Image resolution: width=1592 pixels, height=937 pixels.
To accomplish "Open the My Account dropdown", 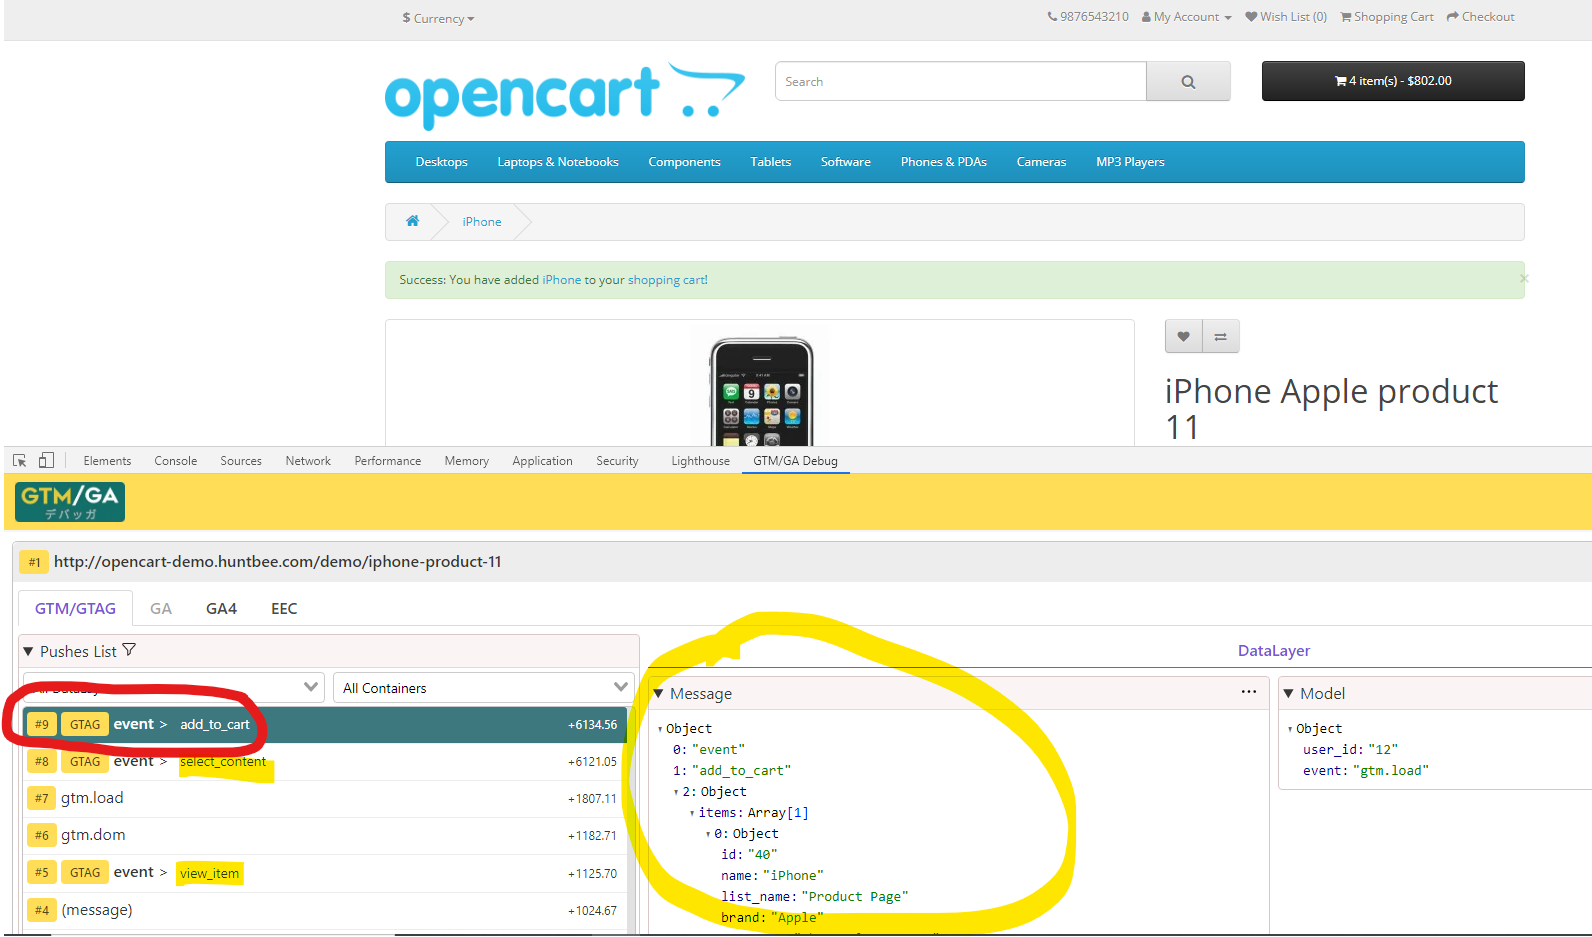I will 1186,17.
